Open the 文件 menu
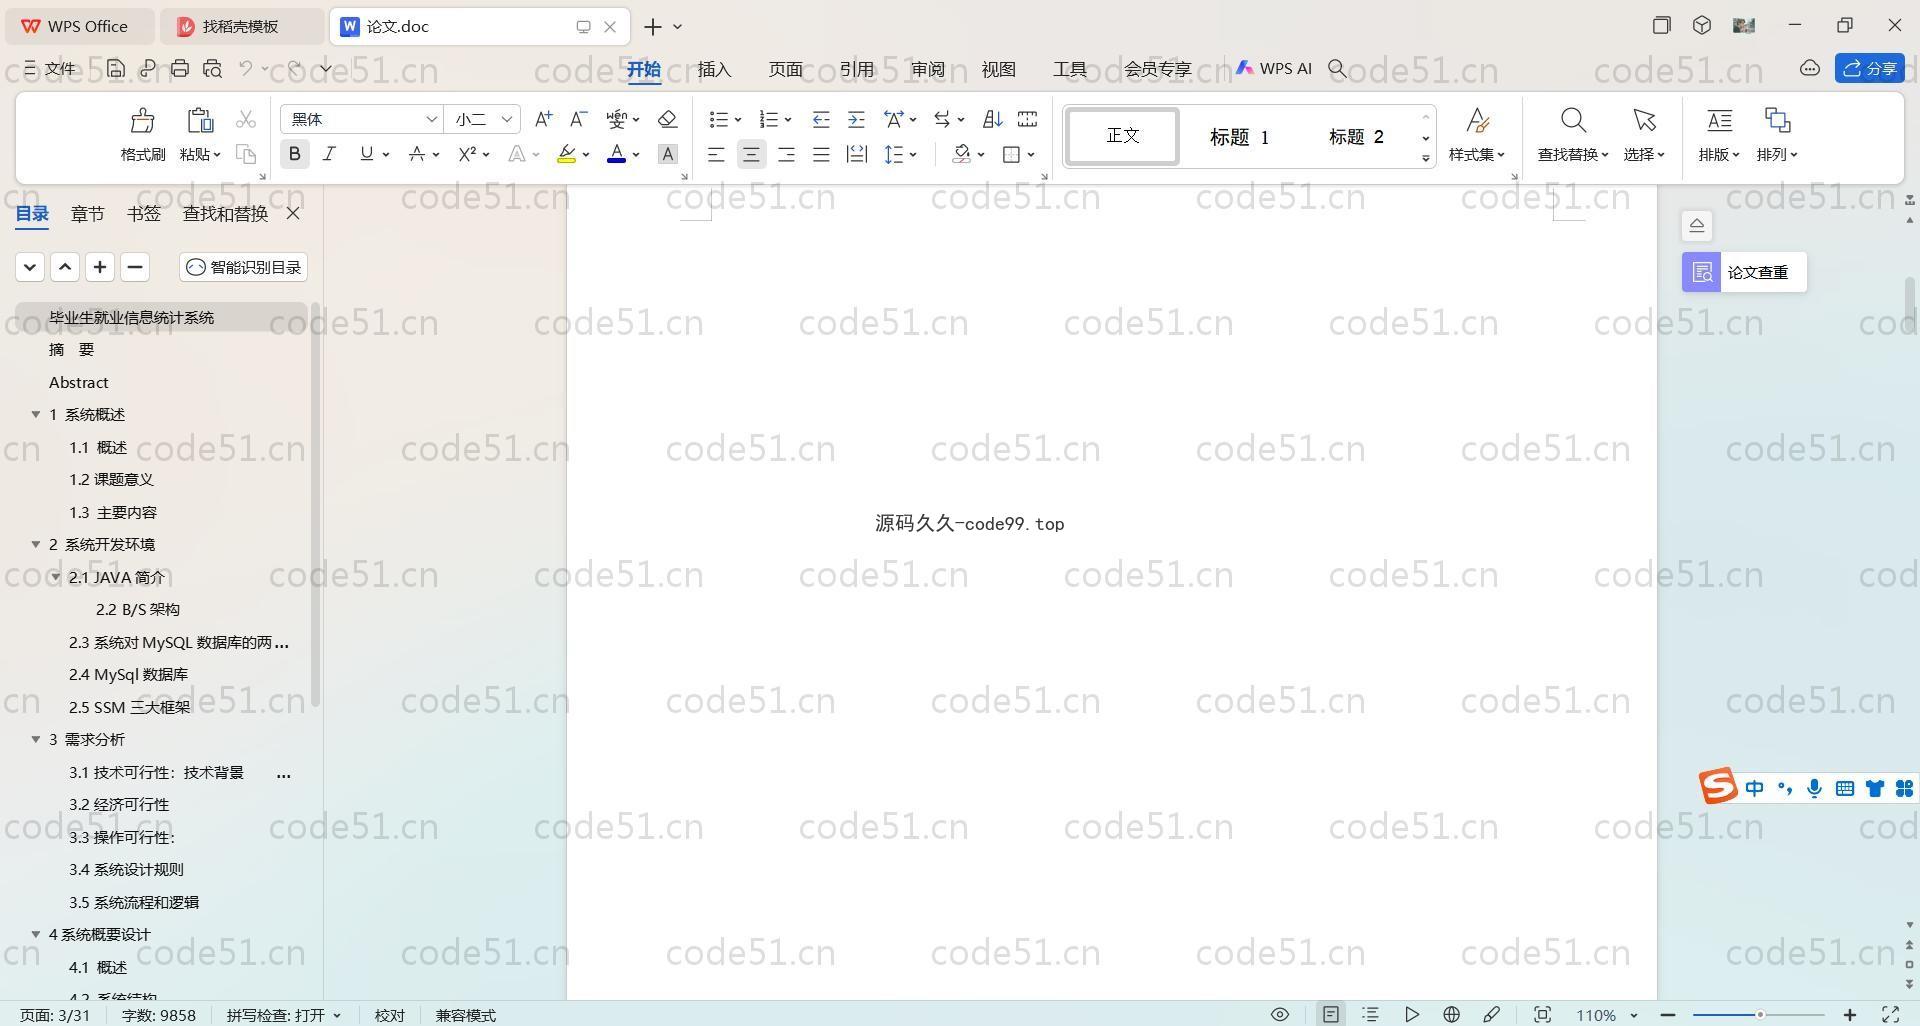Image resolution: width=1920 pixels, height=1026 pixels. click(49, 68)
